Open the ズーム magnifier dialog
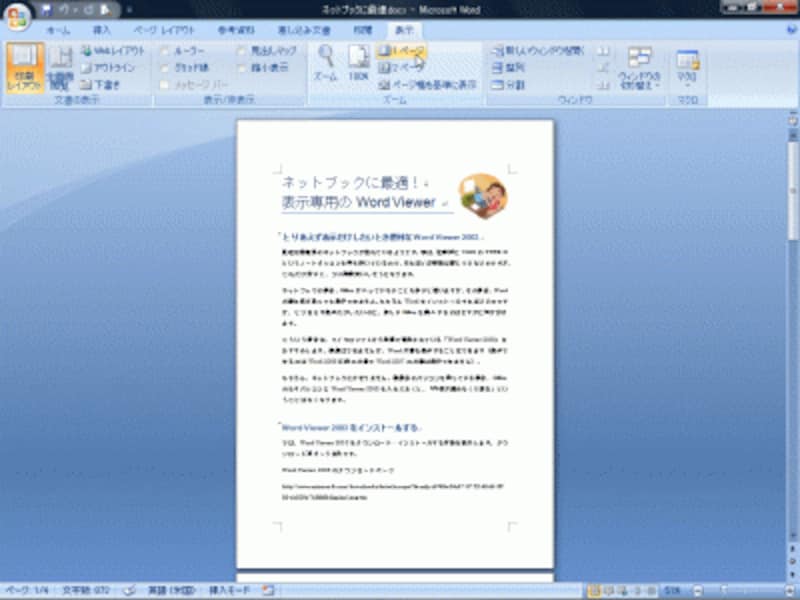800x600 pixels. click(x=326, y=63)
